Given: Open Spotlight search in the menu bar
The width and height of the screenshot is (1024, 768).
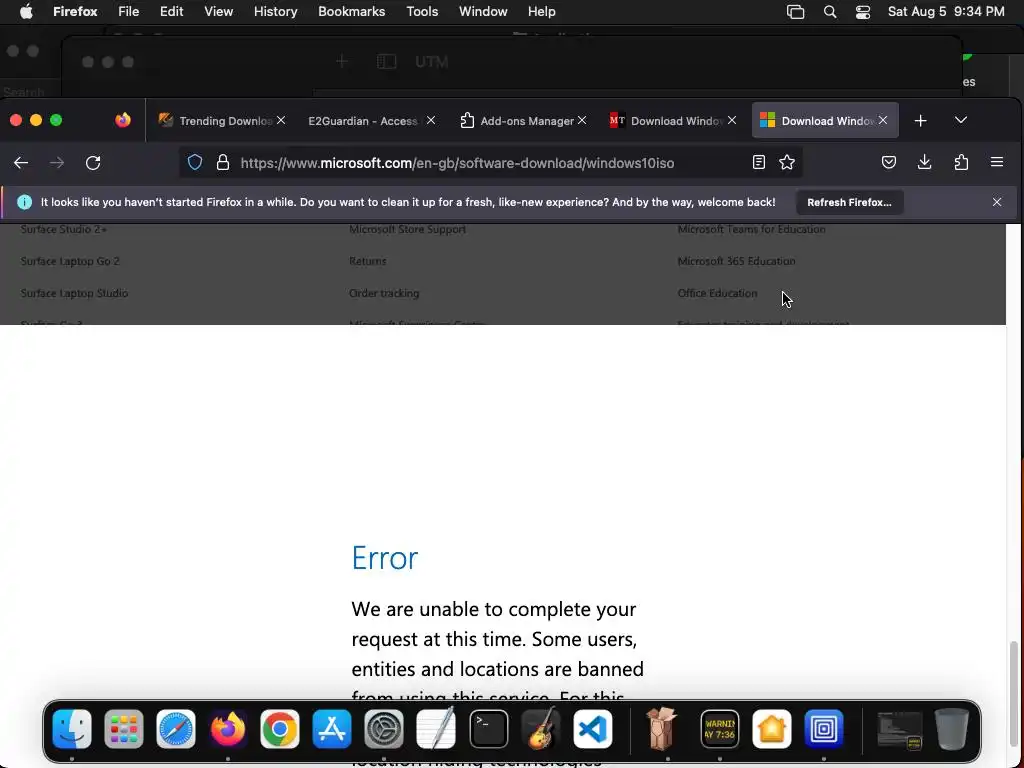Looking at the screenshot, I should click(x=829, y=12).
